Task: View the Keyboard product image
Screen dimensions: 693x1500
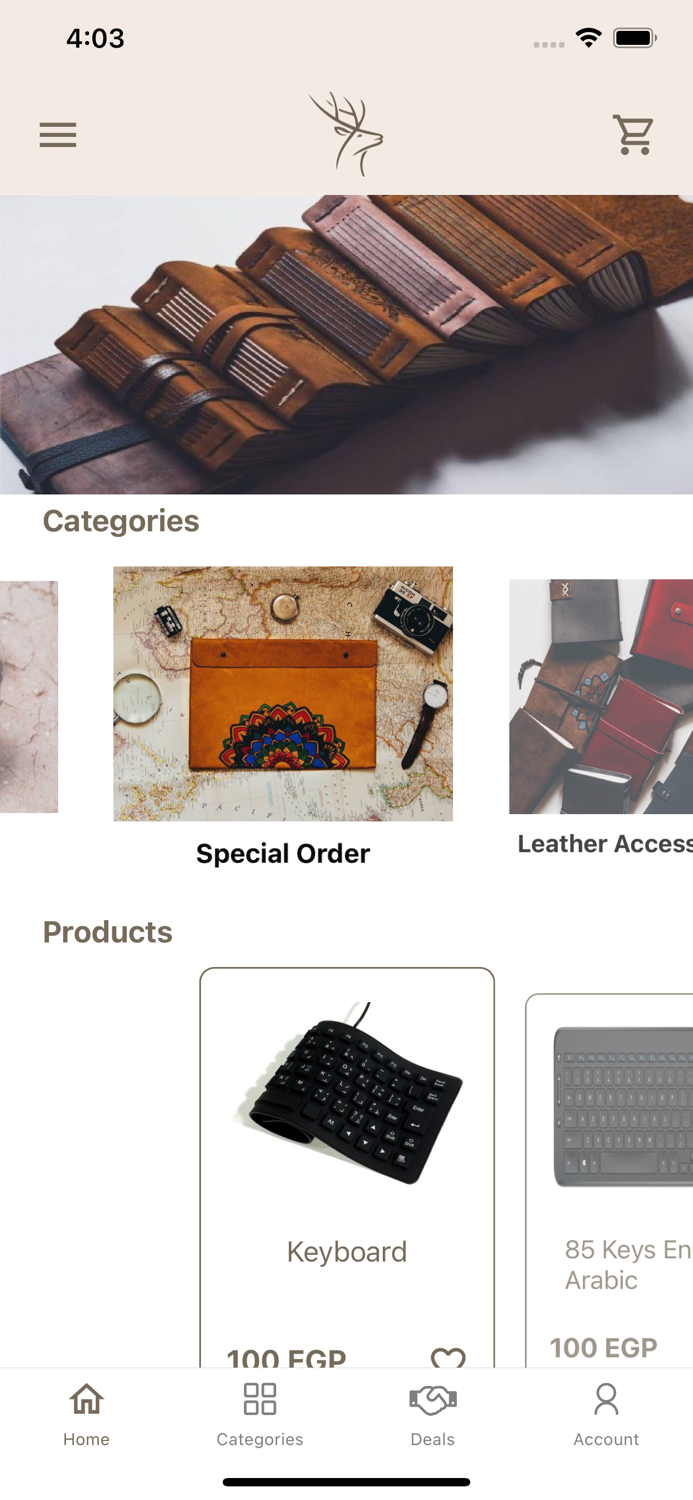Action: point(347,1094)
